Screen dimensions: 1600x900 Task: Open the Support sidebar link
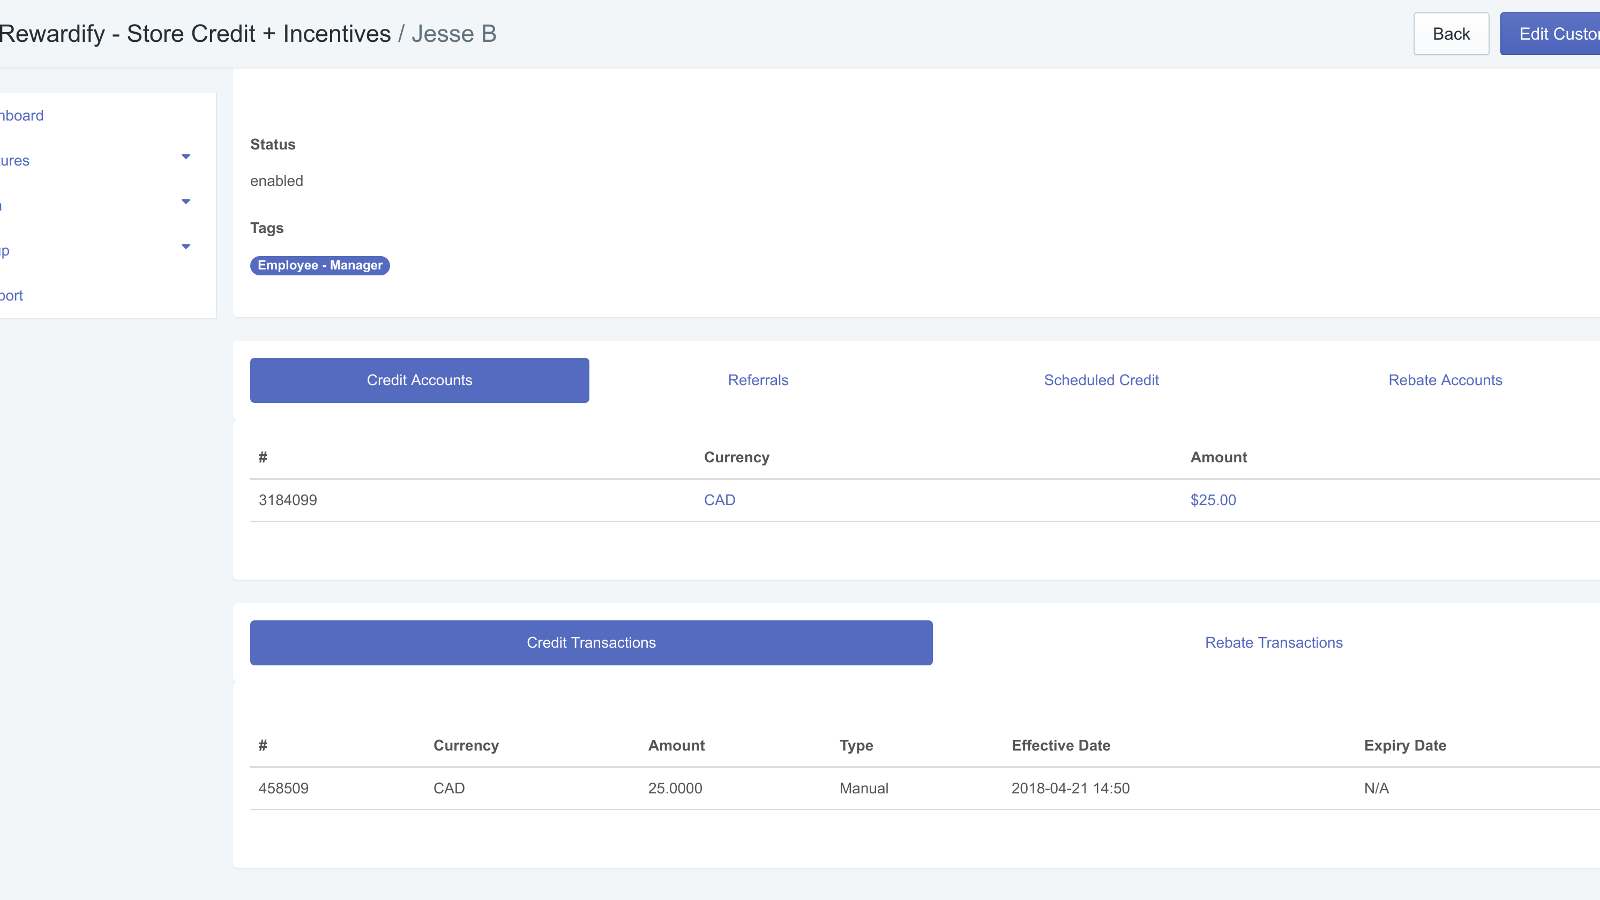click(12, 296)
